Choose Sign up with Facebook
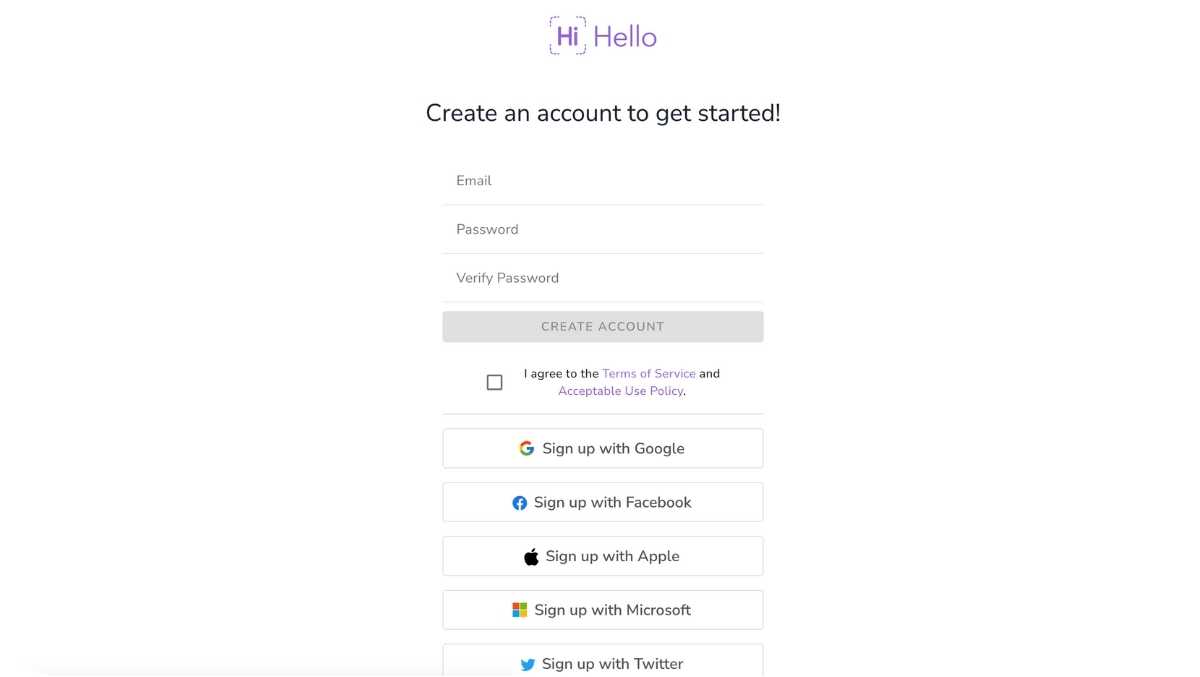 coord(602,502)
